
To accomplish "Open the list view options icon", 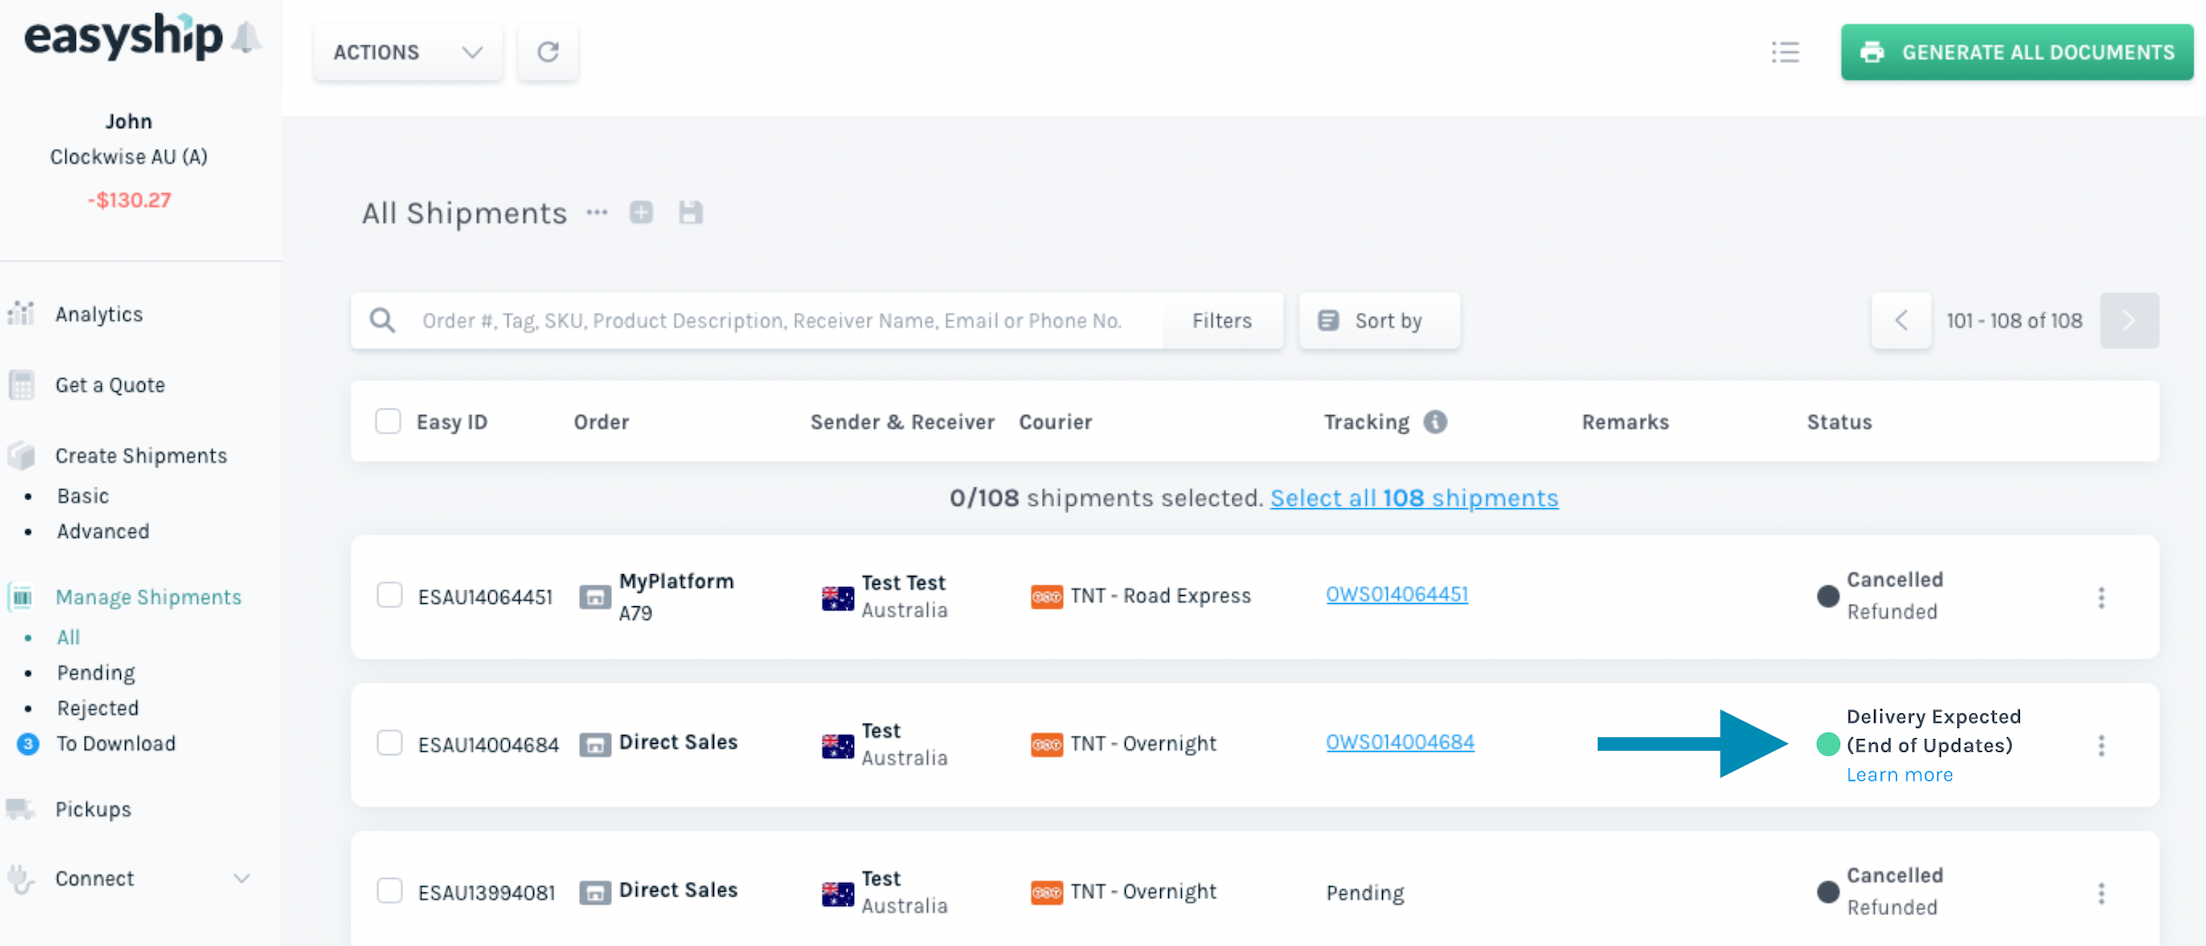I will click(x=1785, y=52).
